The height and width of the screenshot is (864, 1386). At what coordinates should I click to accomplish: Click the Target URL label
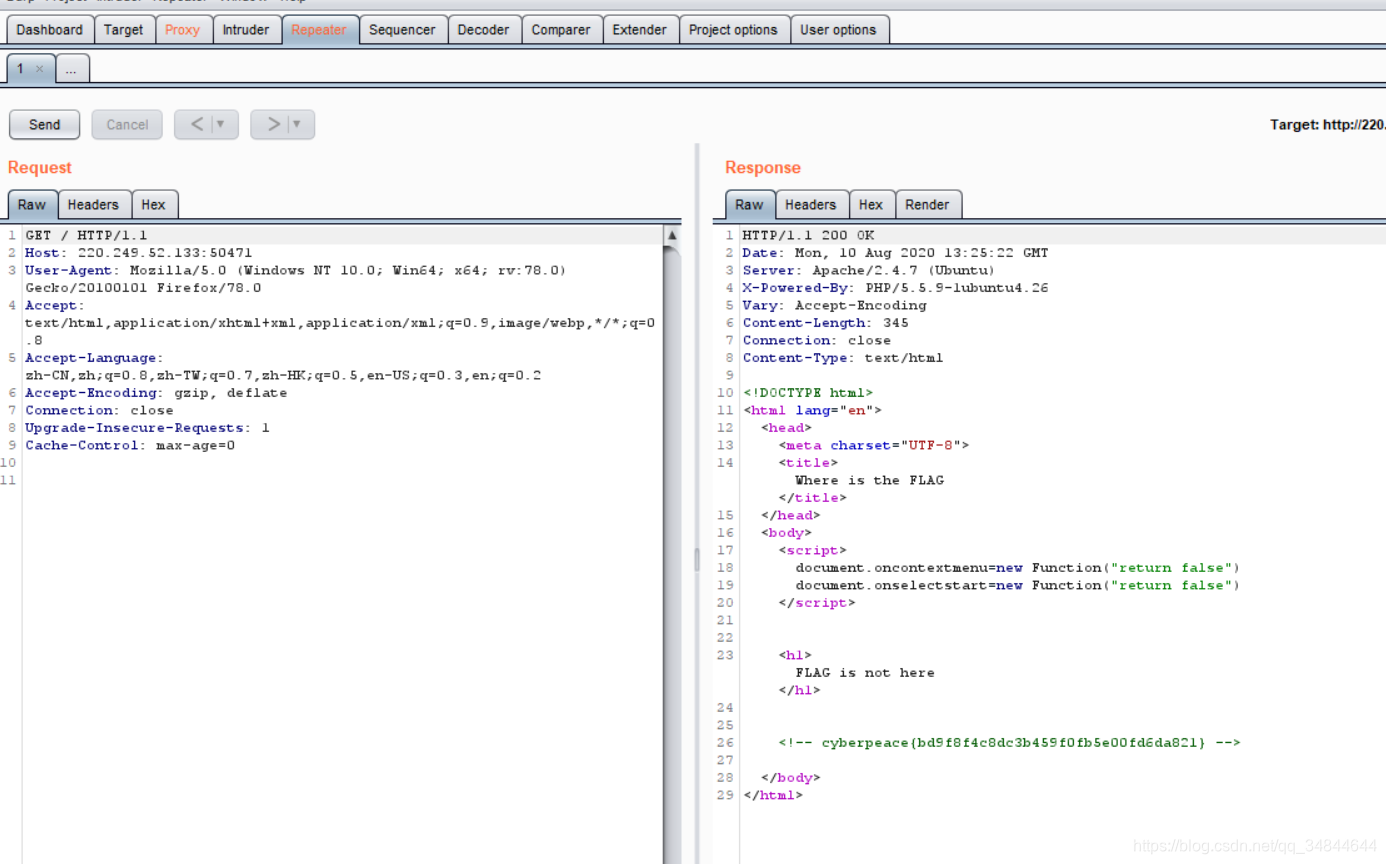point(1327,125)
